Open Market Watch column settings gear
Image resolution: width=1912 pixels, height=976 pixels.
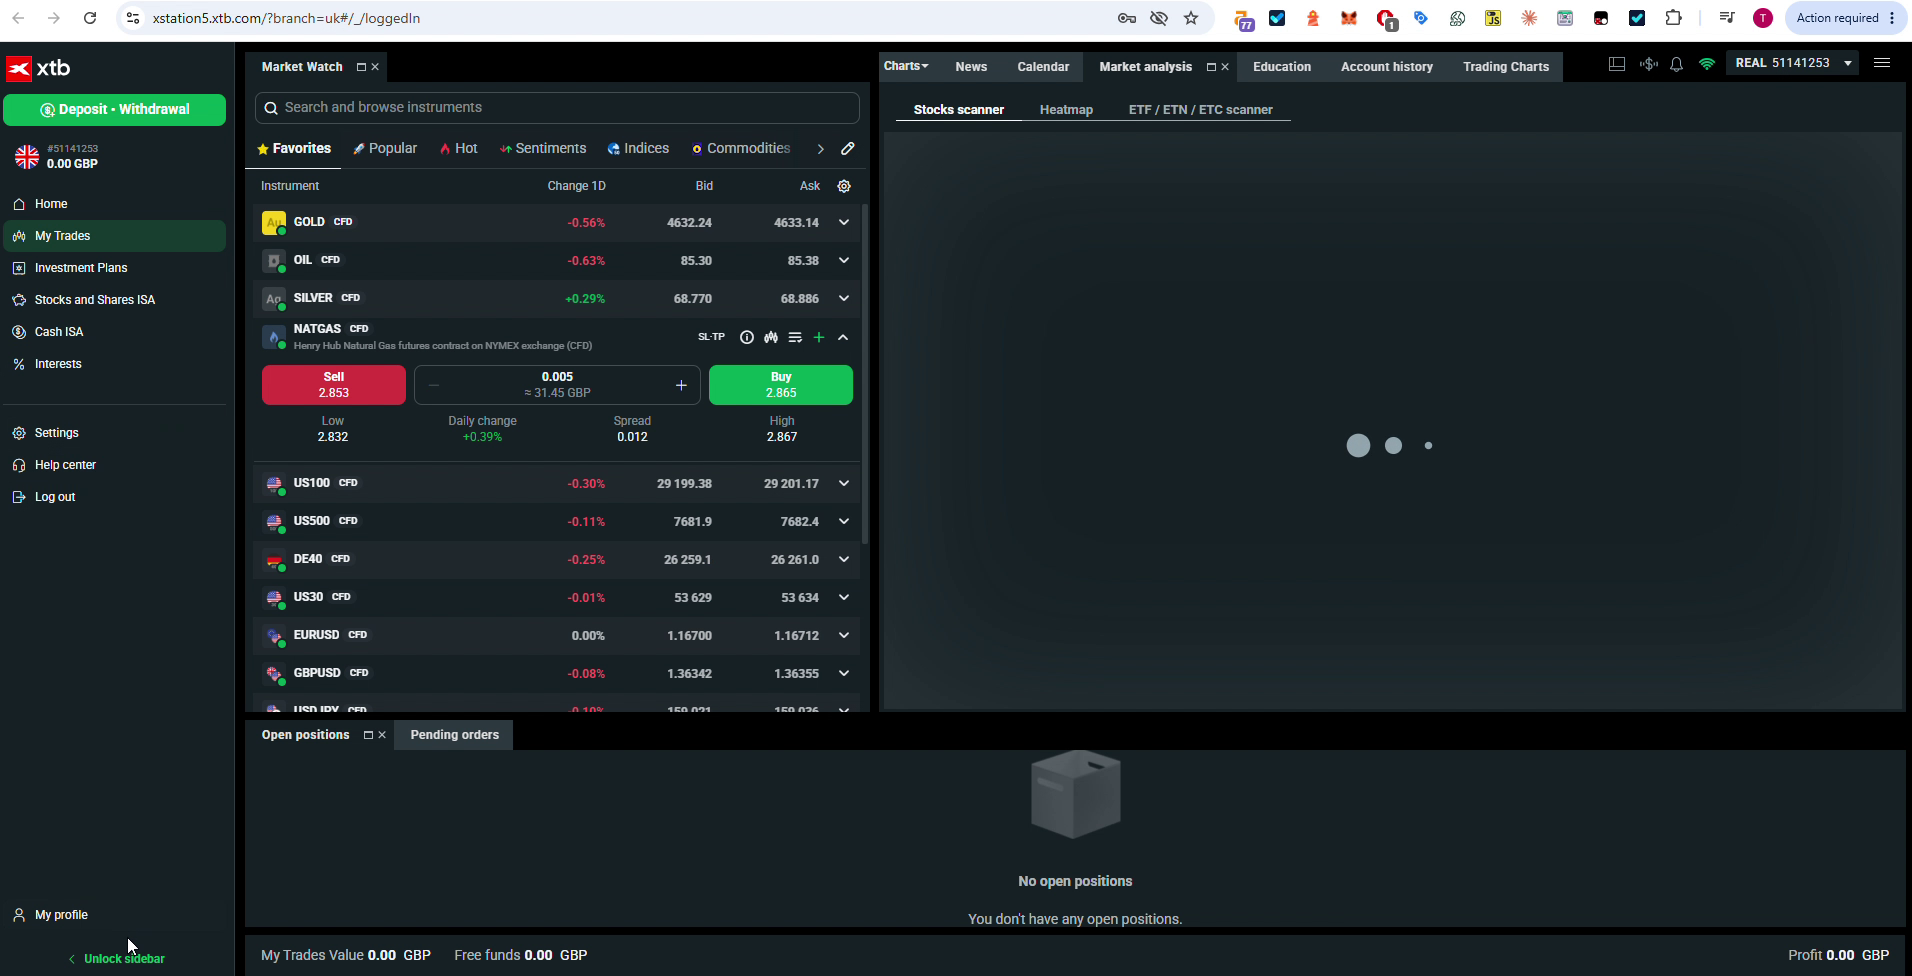point(844,186)
